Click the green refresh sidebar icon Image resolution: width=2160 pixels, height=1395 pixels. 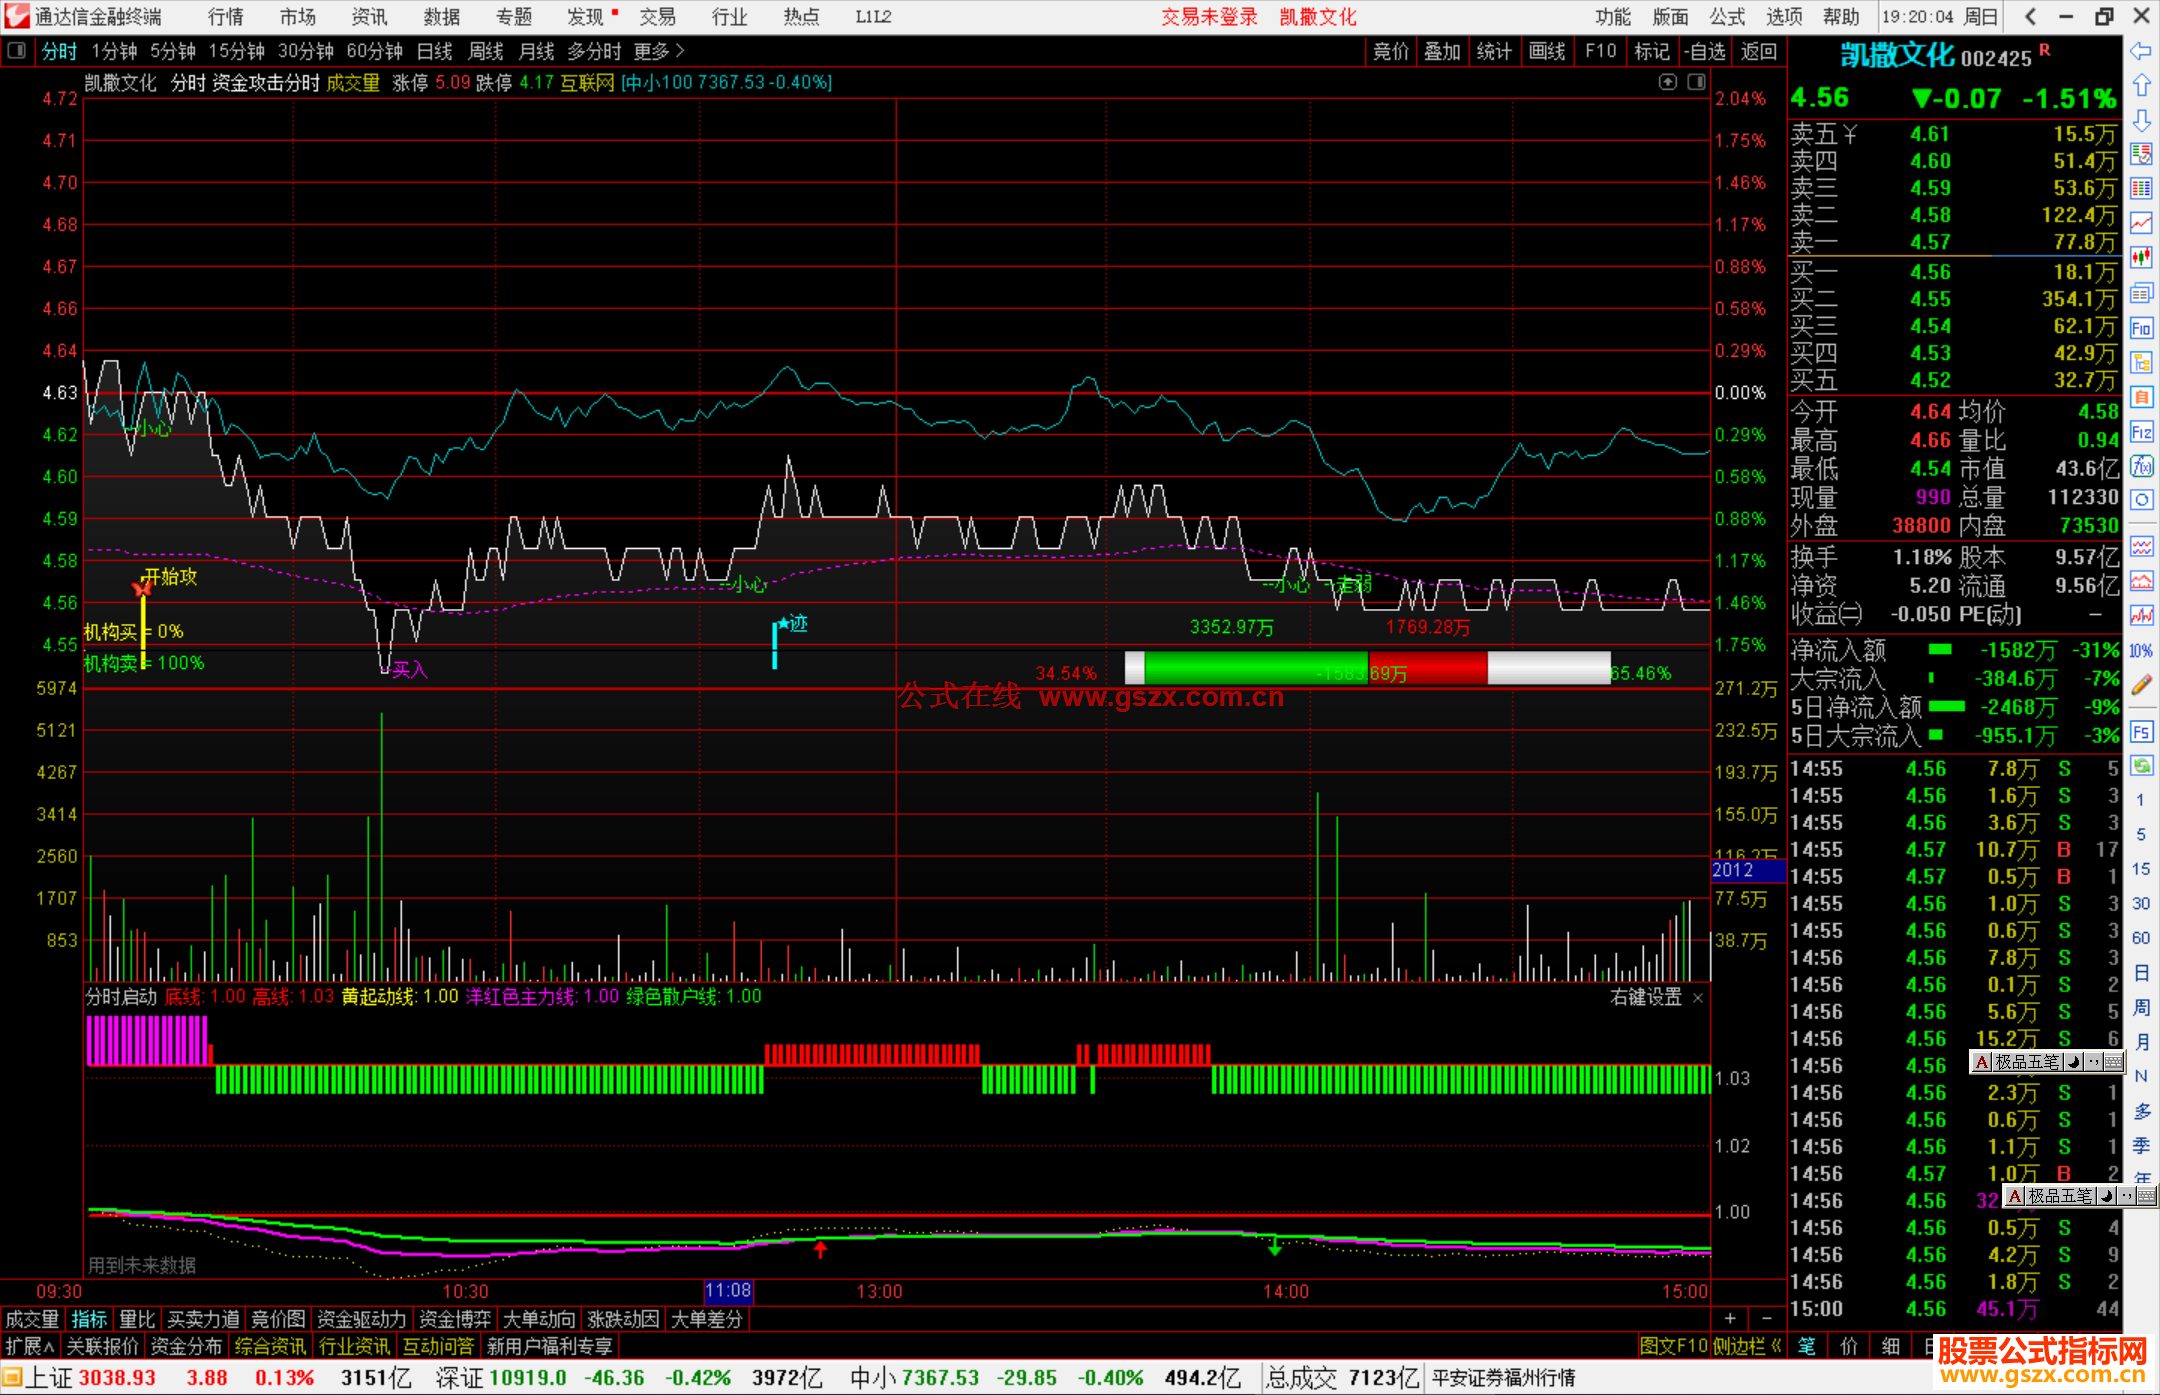point(2141,766)
